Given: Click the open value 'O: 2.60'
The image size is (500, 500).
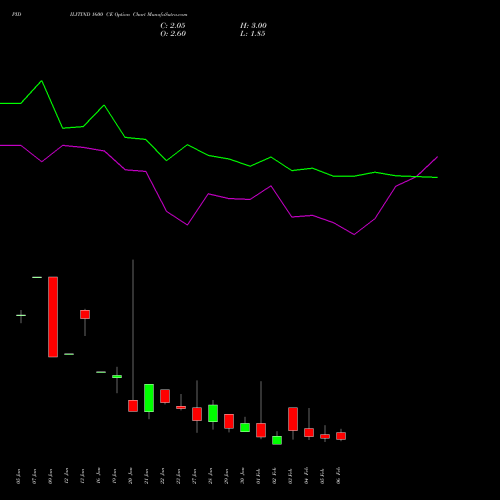Looking at the screenshot, I should coord(173,34).
